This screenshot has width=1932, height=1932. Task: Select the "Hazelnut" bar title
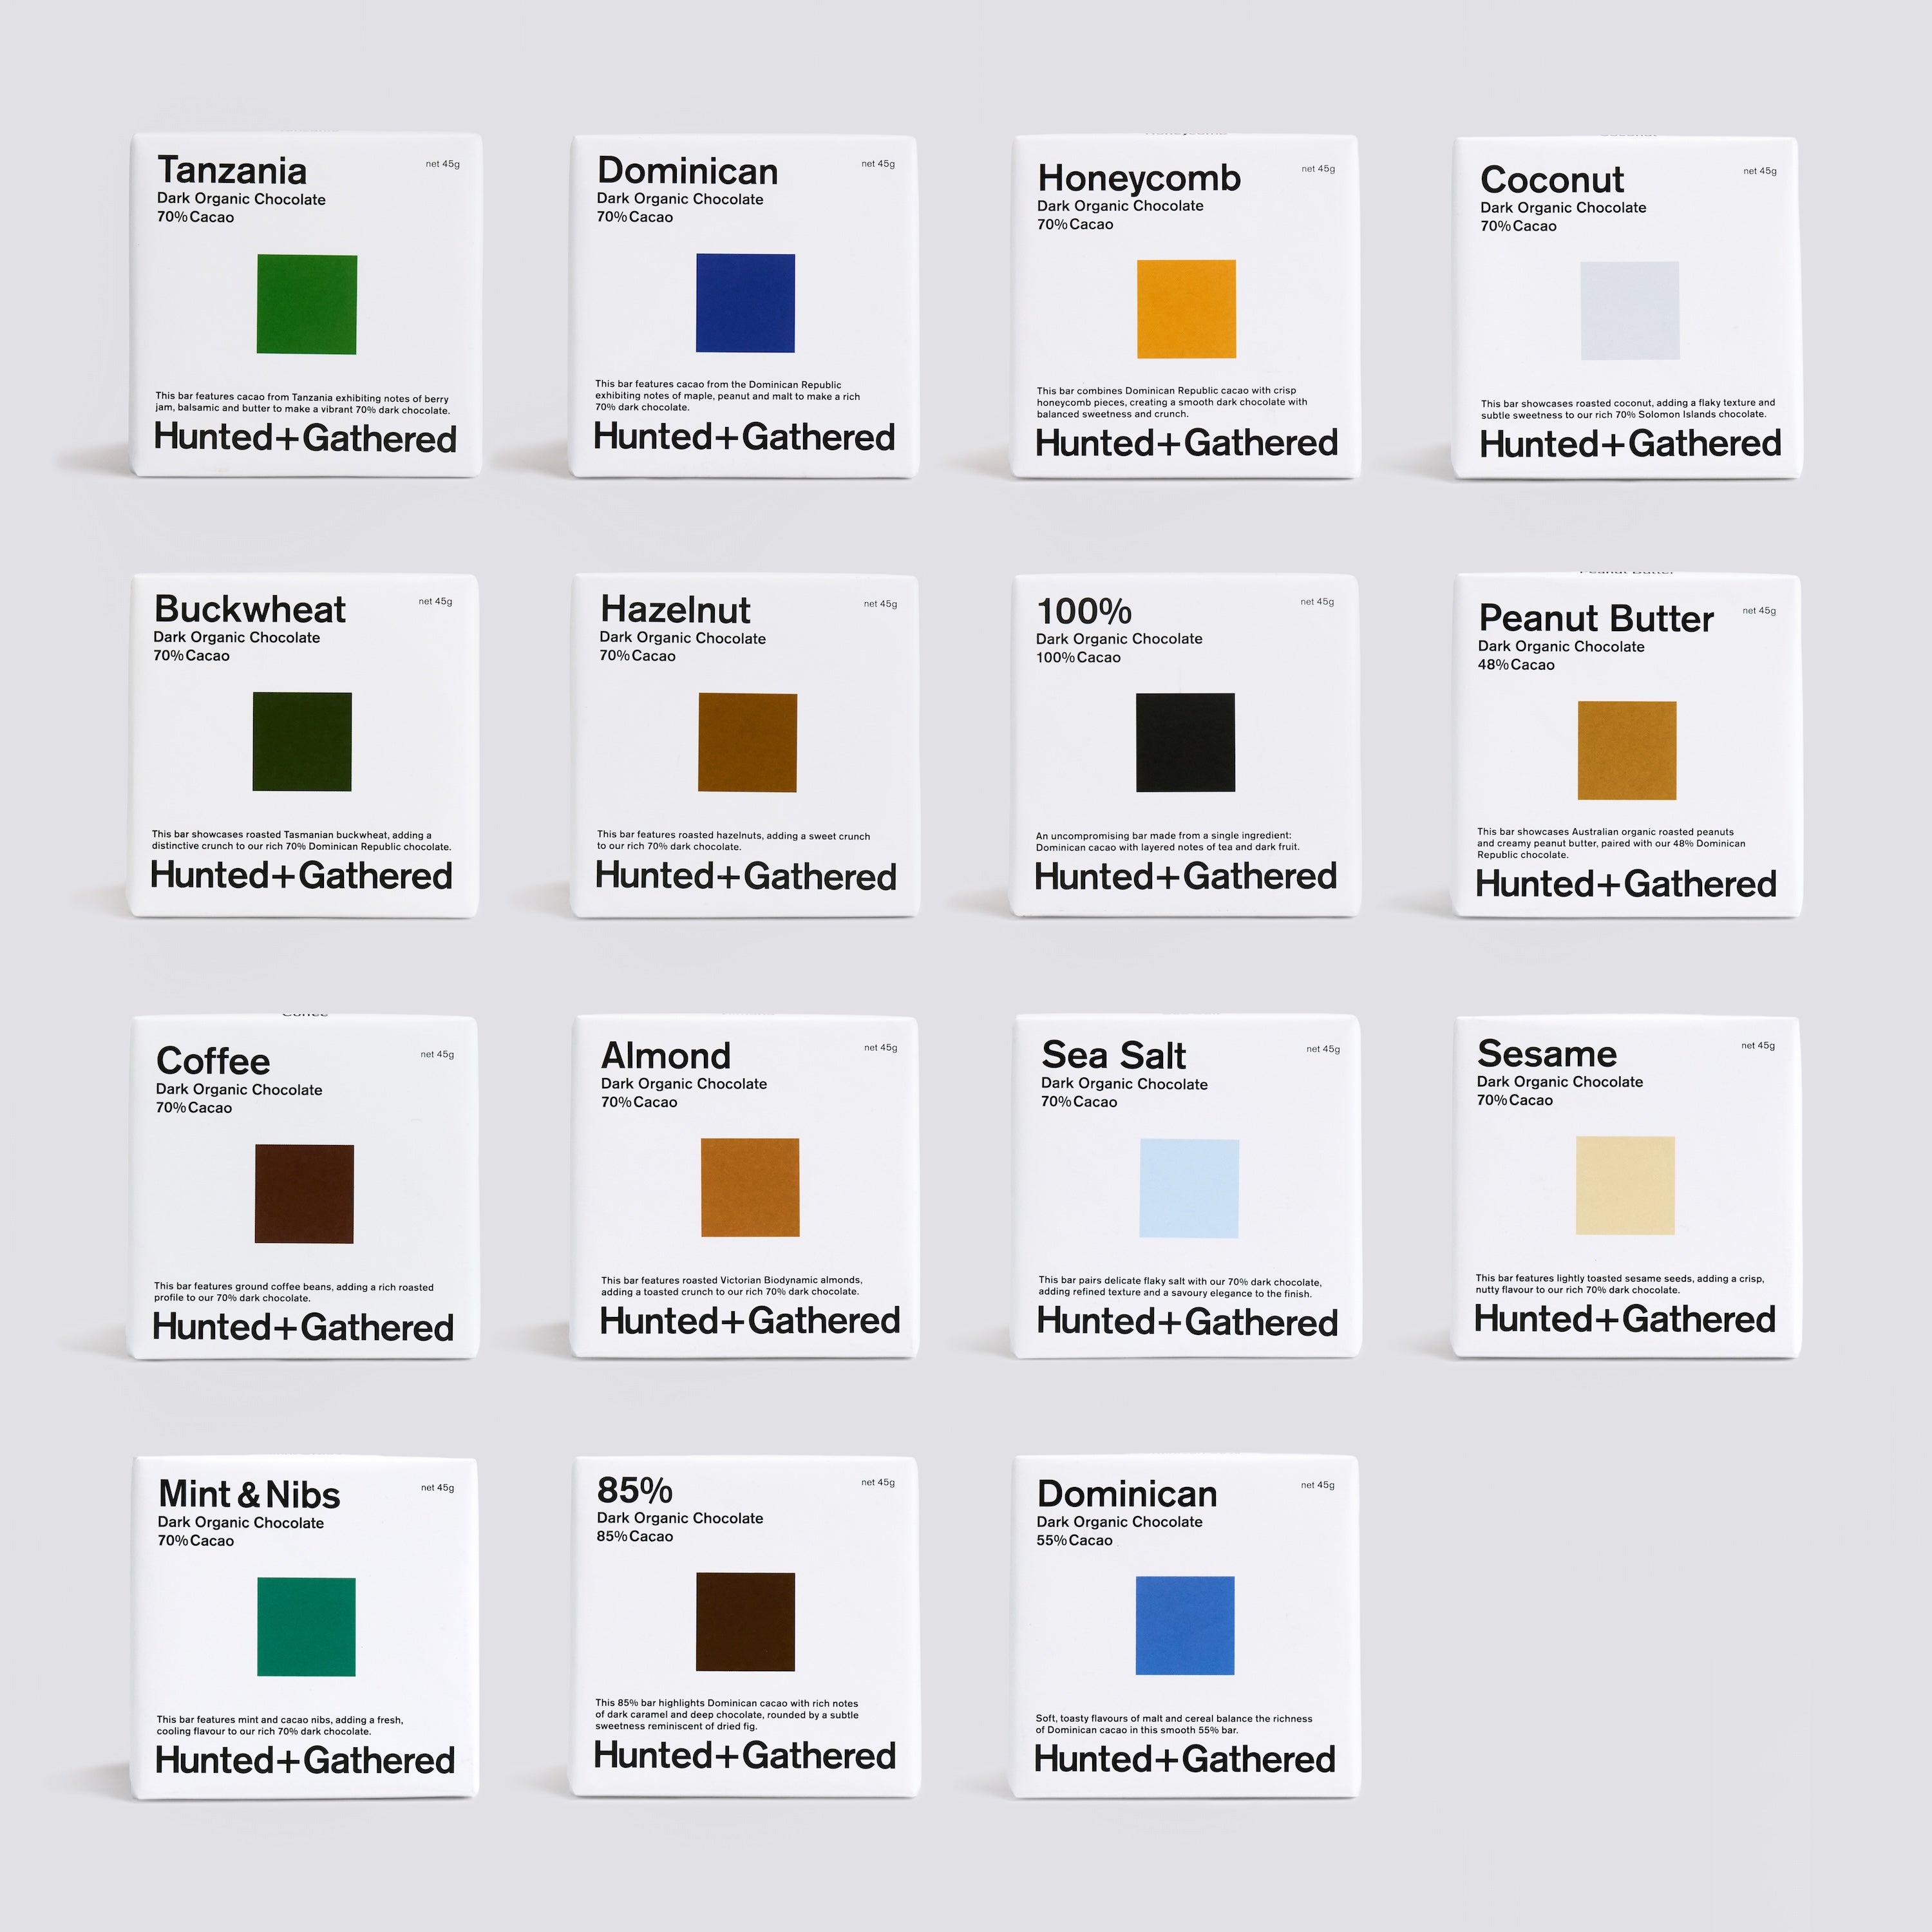tap(675, 609)
